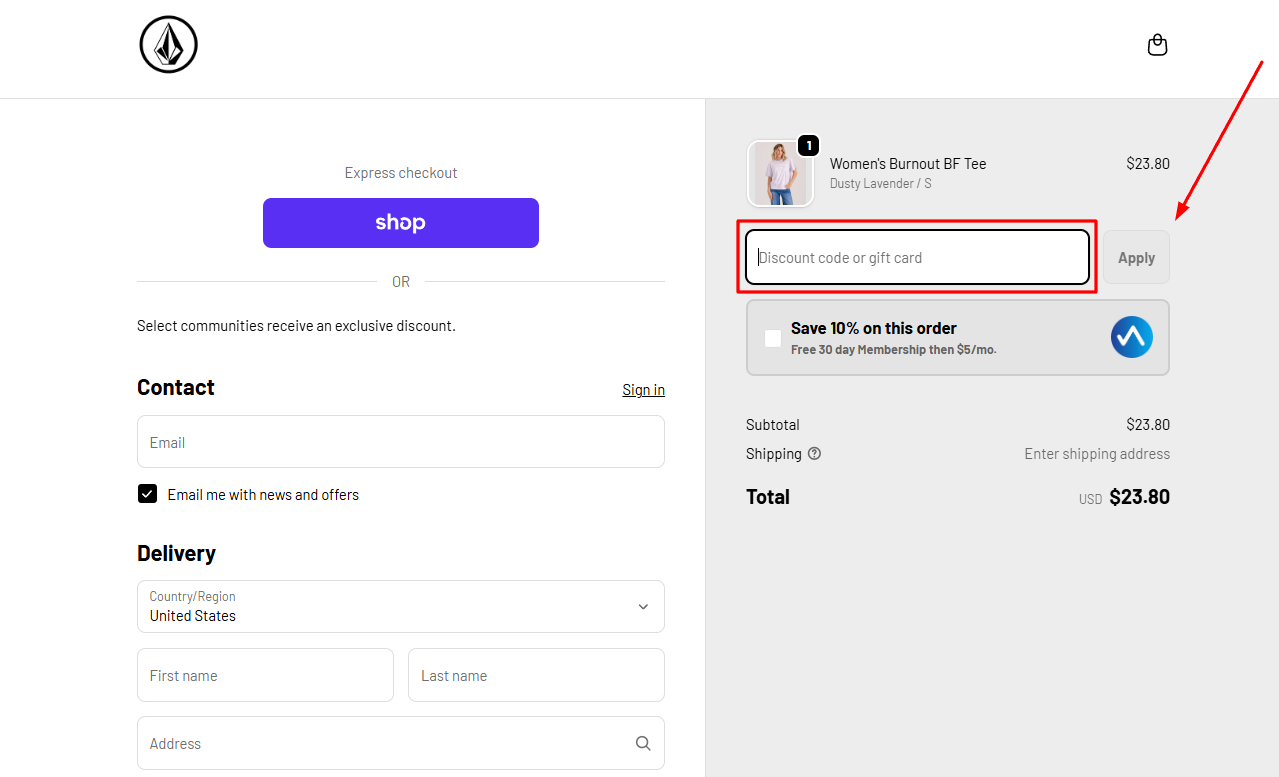The height and width of the screenshot is (777, 1279).
Task: Click into the Address field
Action: point(401,743)
